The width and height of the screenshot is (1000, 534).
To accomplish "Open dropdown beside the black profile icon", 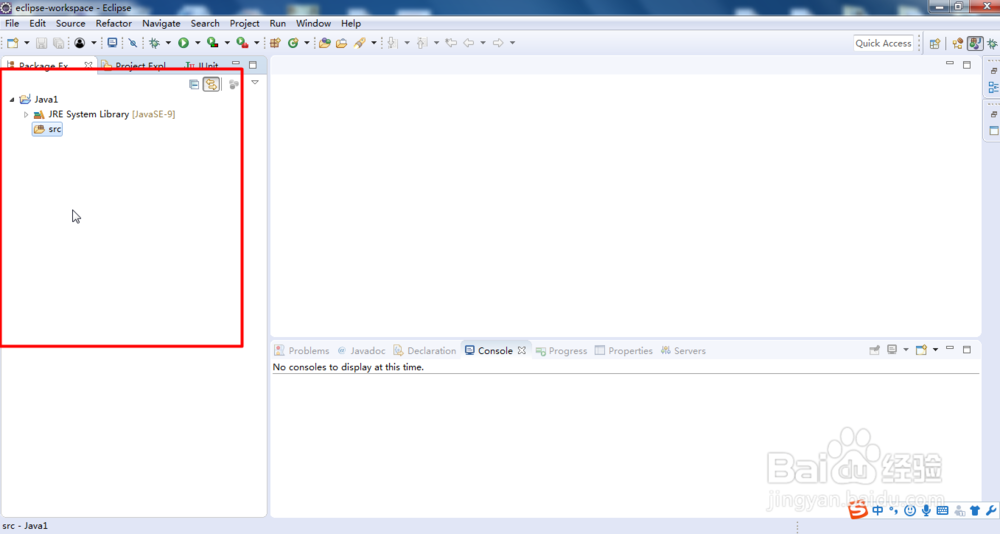I will pyautogui.click(x=94, y=43).
